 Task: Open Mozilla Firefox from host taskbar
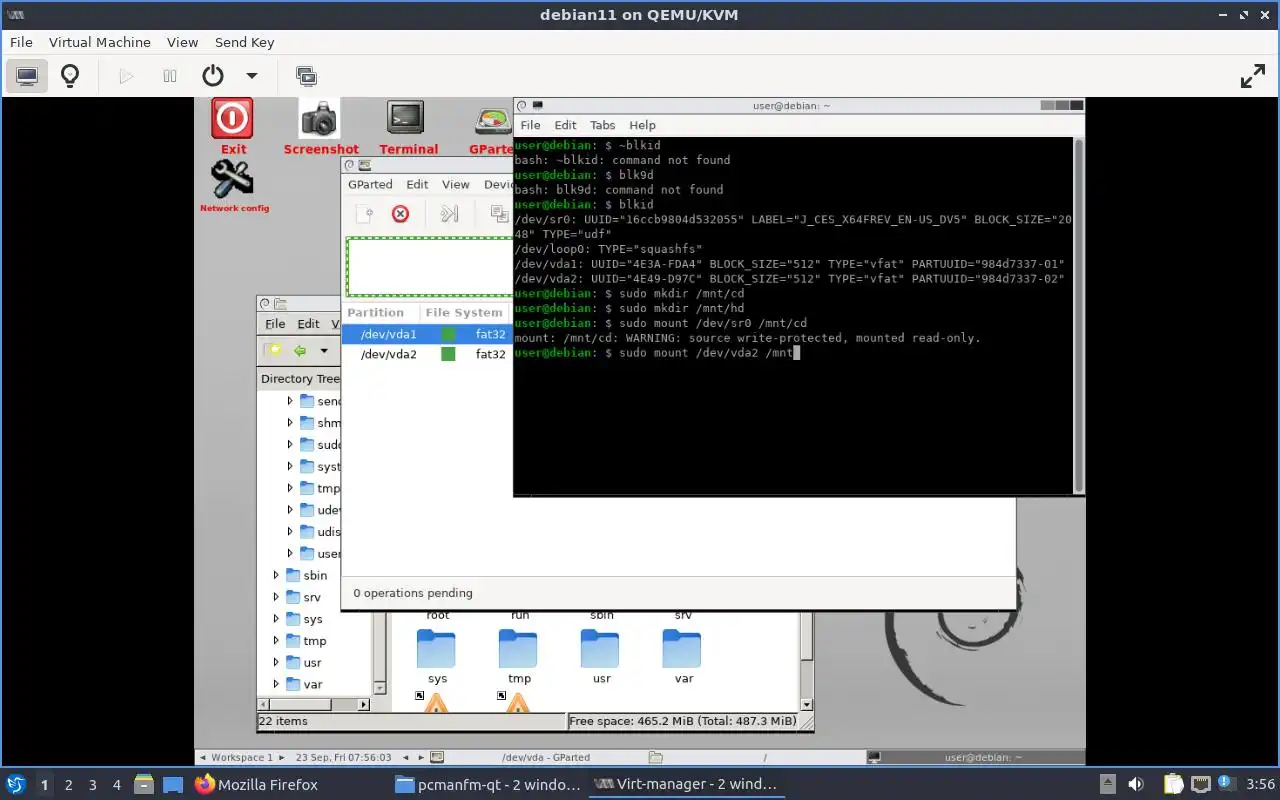(x=256, y=785)
